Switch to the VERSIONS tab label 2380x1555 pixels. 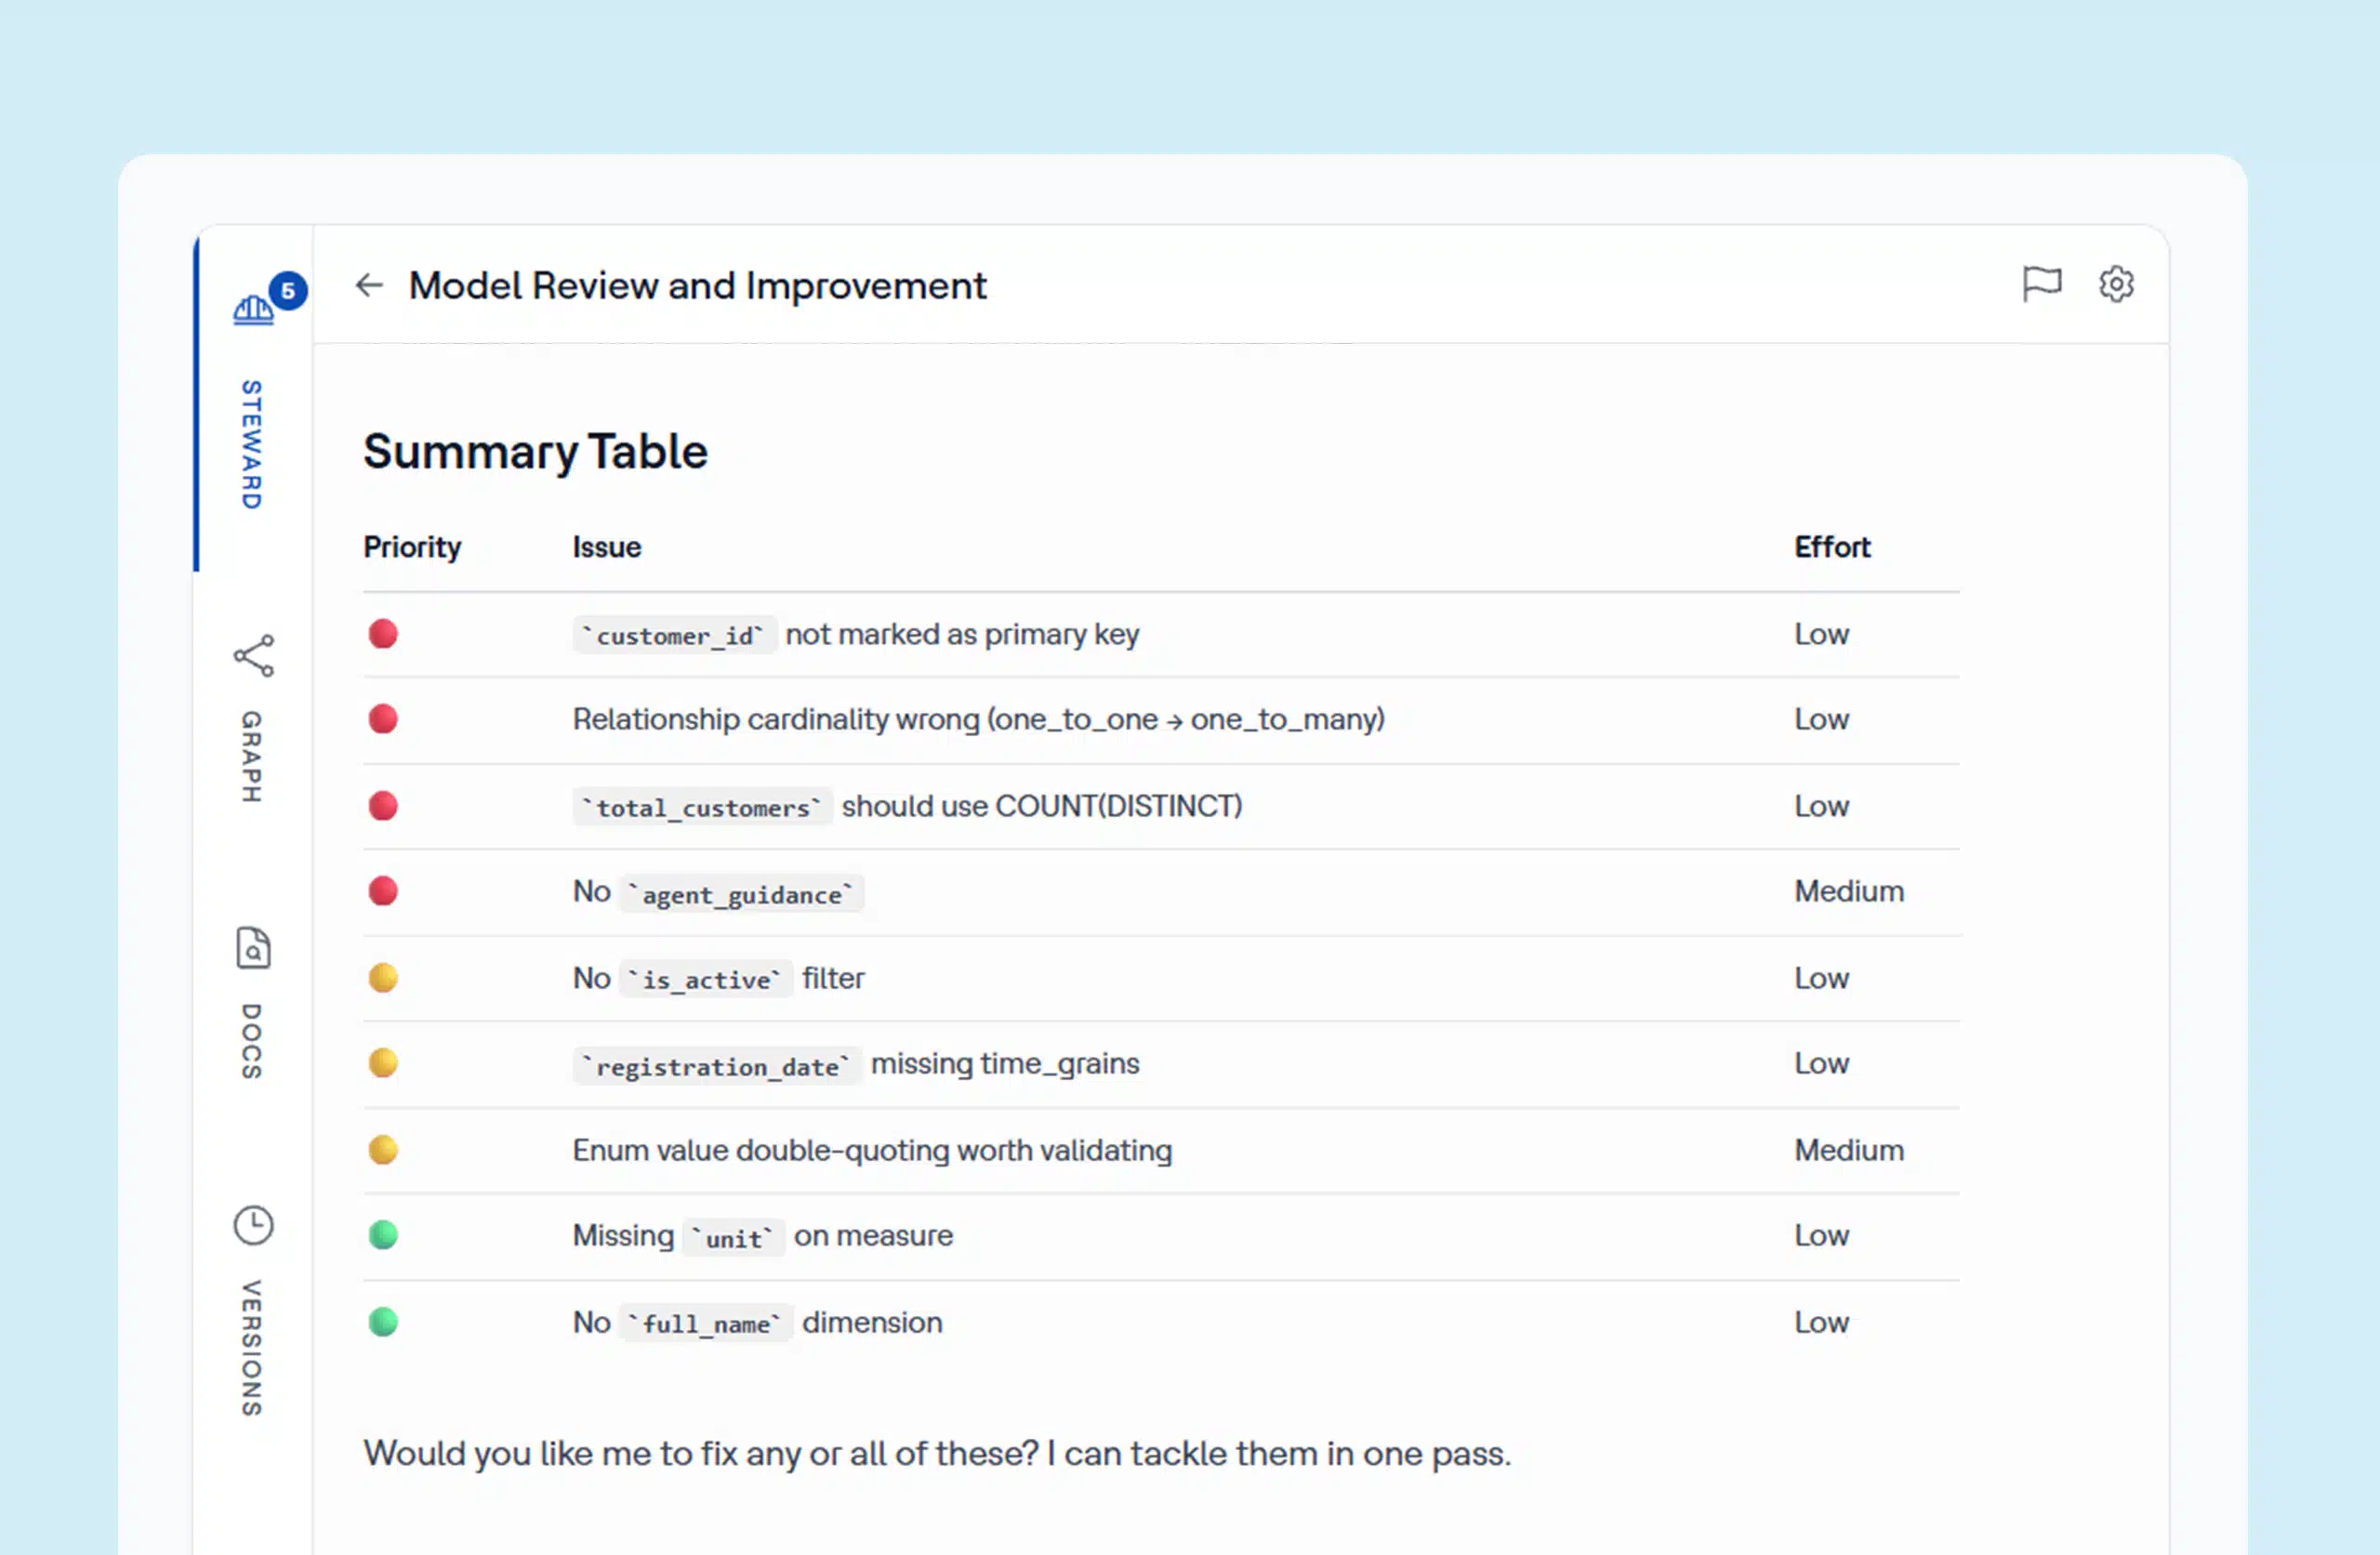[x=252, y=1349]
